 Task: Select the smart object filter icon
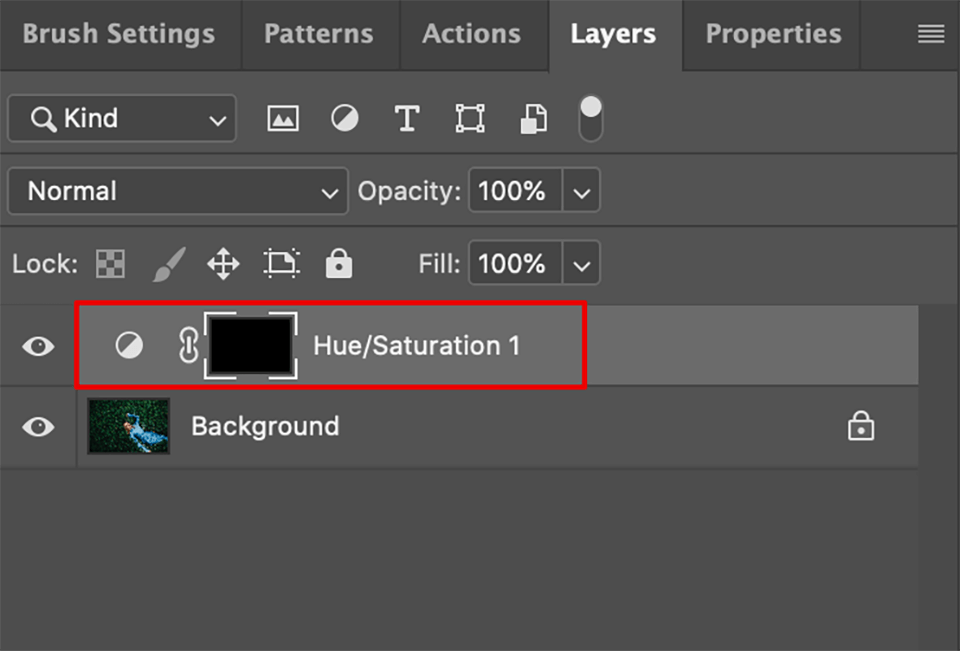tap(533, 118)
